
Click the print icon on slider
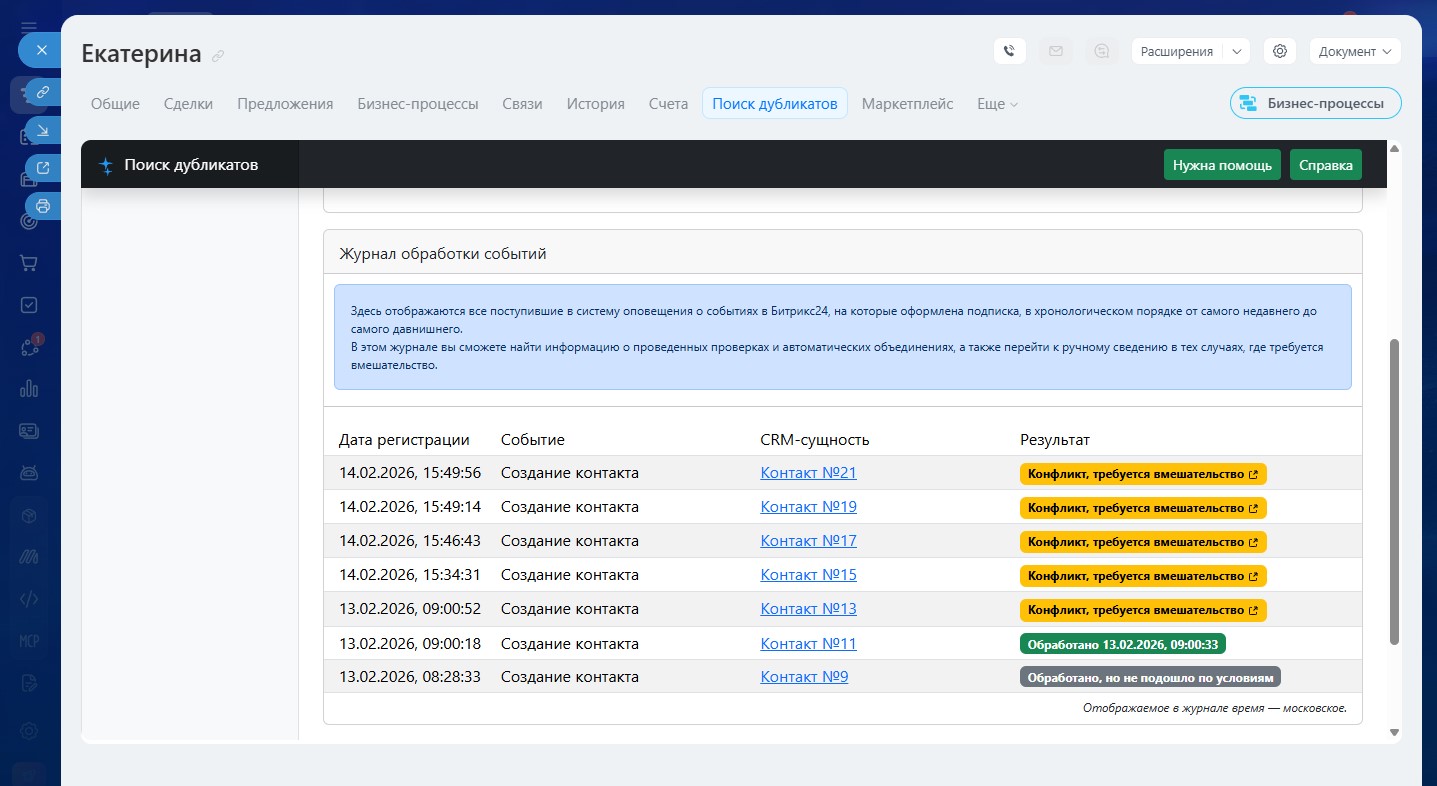pyautogui.click(x=43, y=206)
